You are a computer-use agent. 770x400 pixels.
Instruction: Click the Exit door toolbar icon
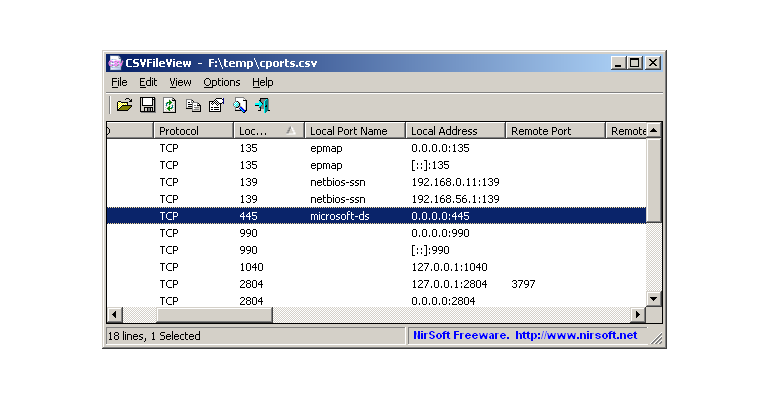pyautogui.click(x=263, y=105)
